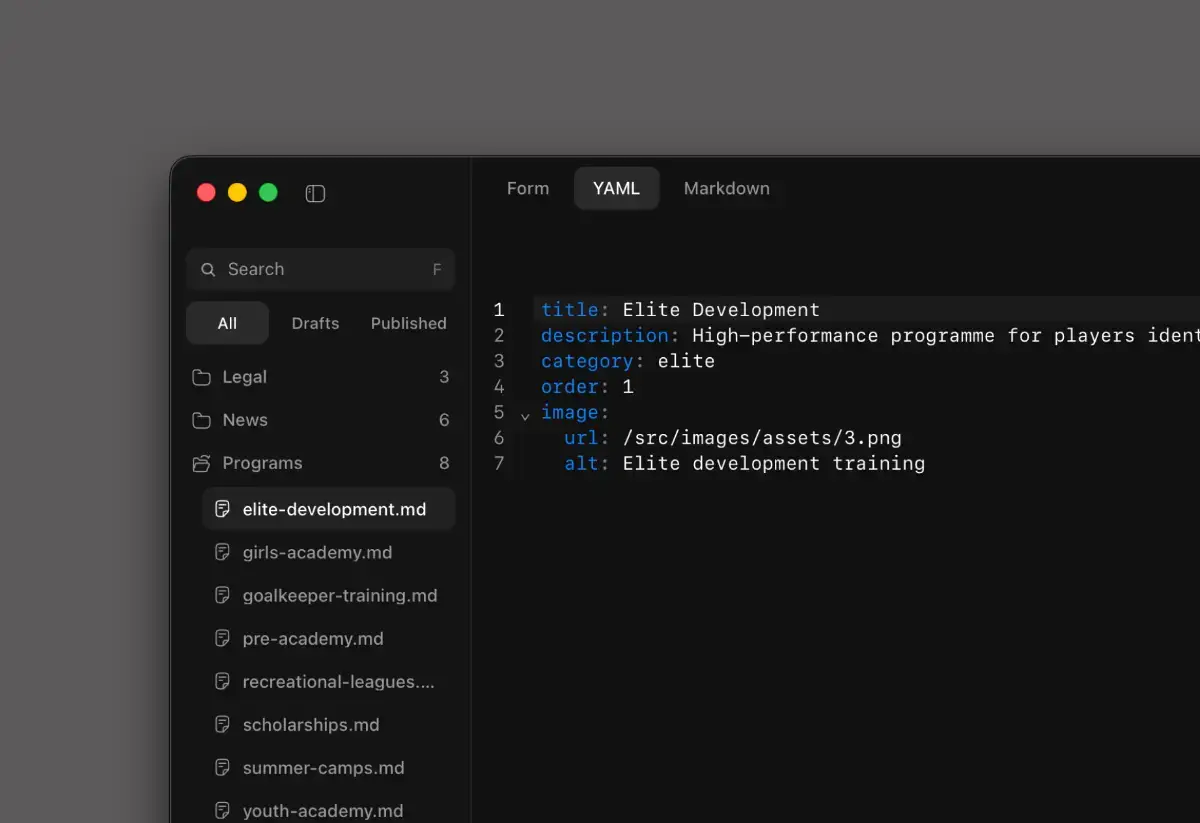Viewport: 1200px width, 823px height.
Task: Click the 'url' key on line 6
Action: (x=581, y=438)
